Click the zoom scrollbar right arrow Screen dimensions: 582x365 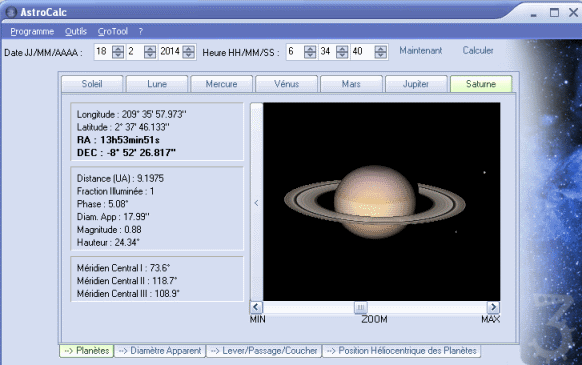pyautogui.click(x=493, y=307)
